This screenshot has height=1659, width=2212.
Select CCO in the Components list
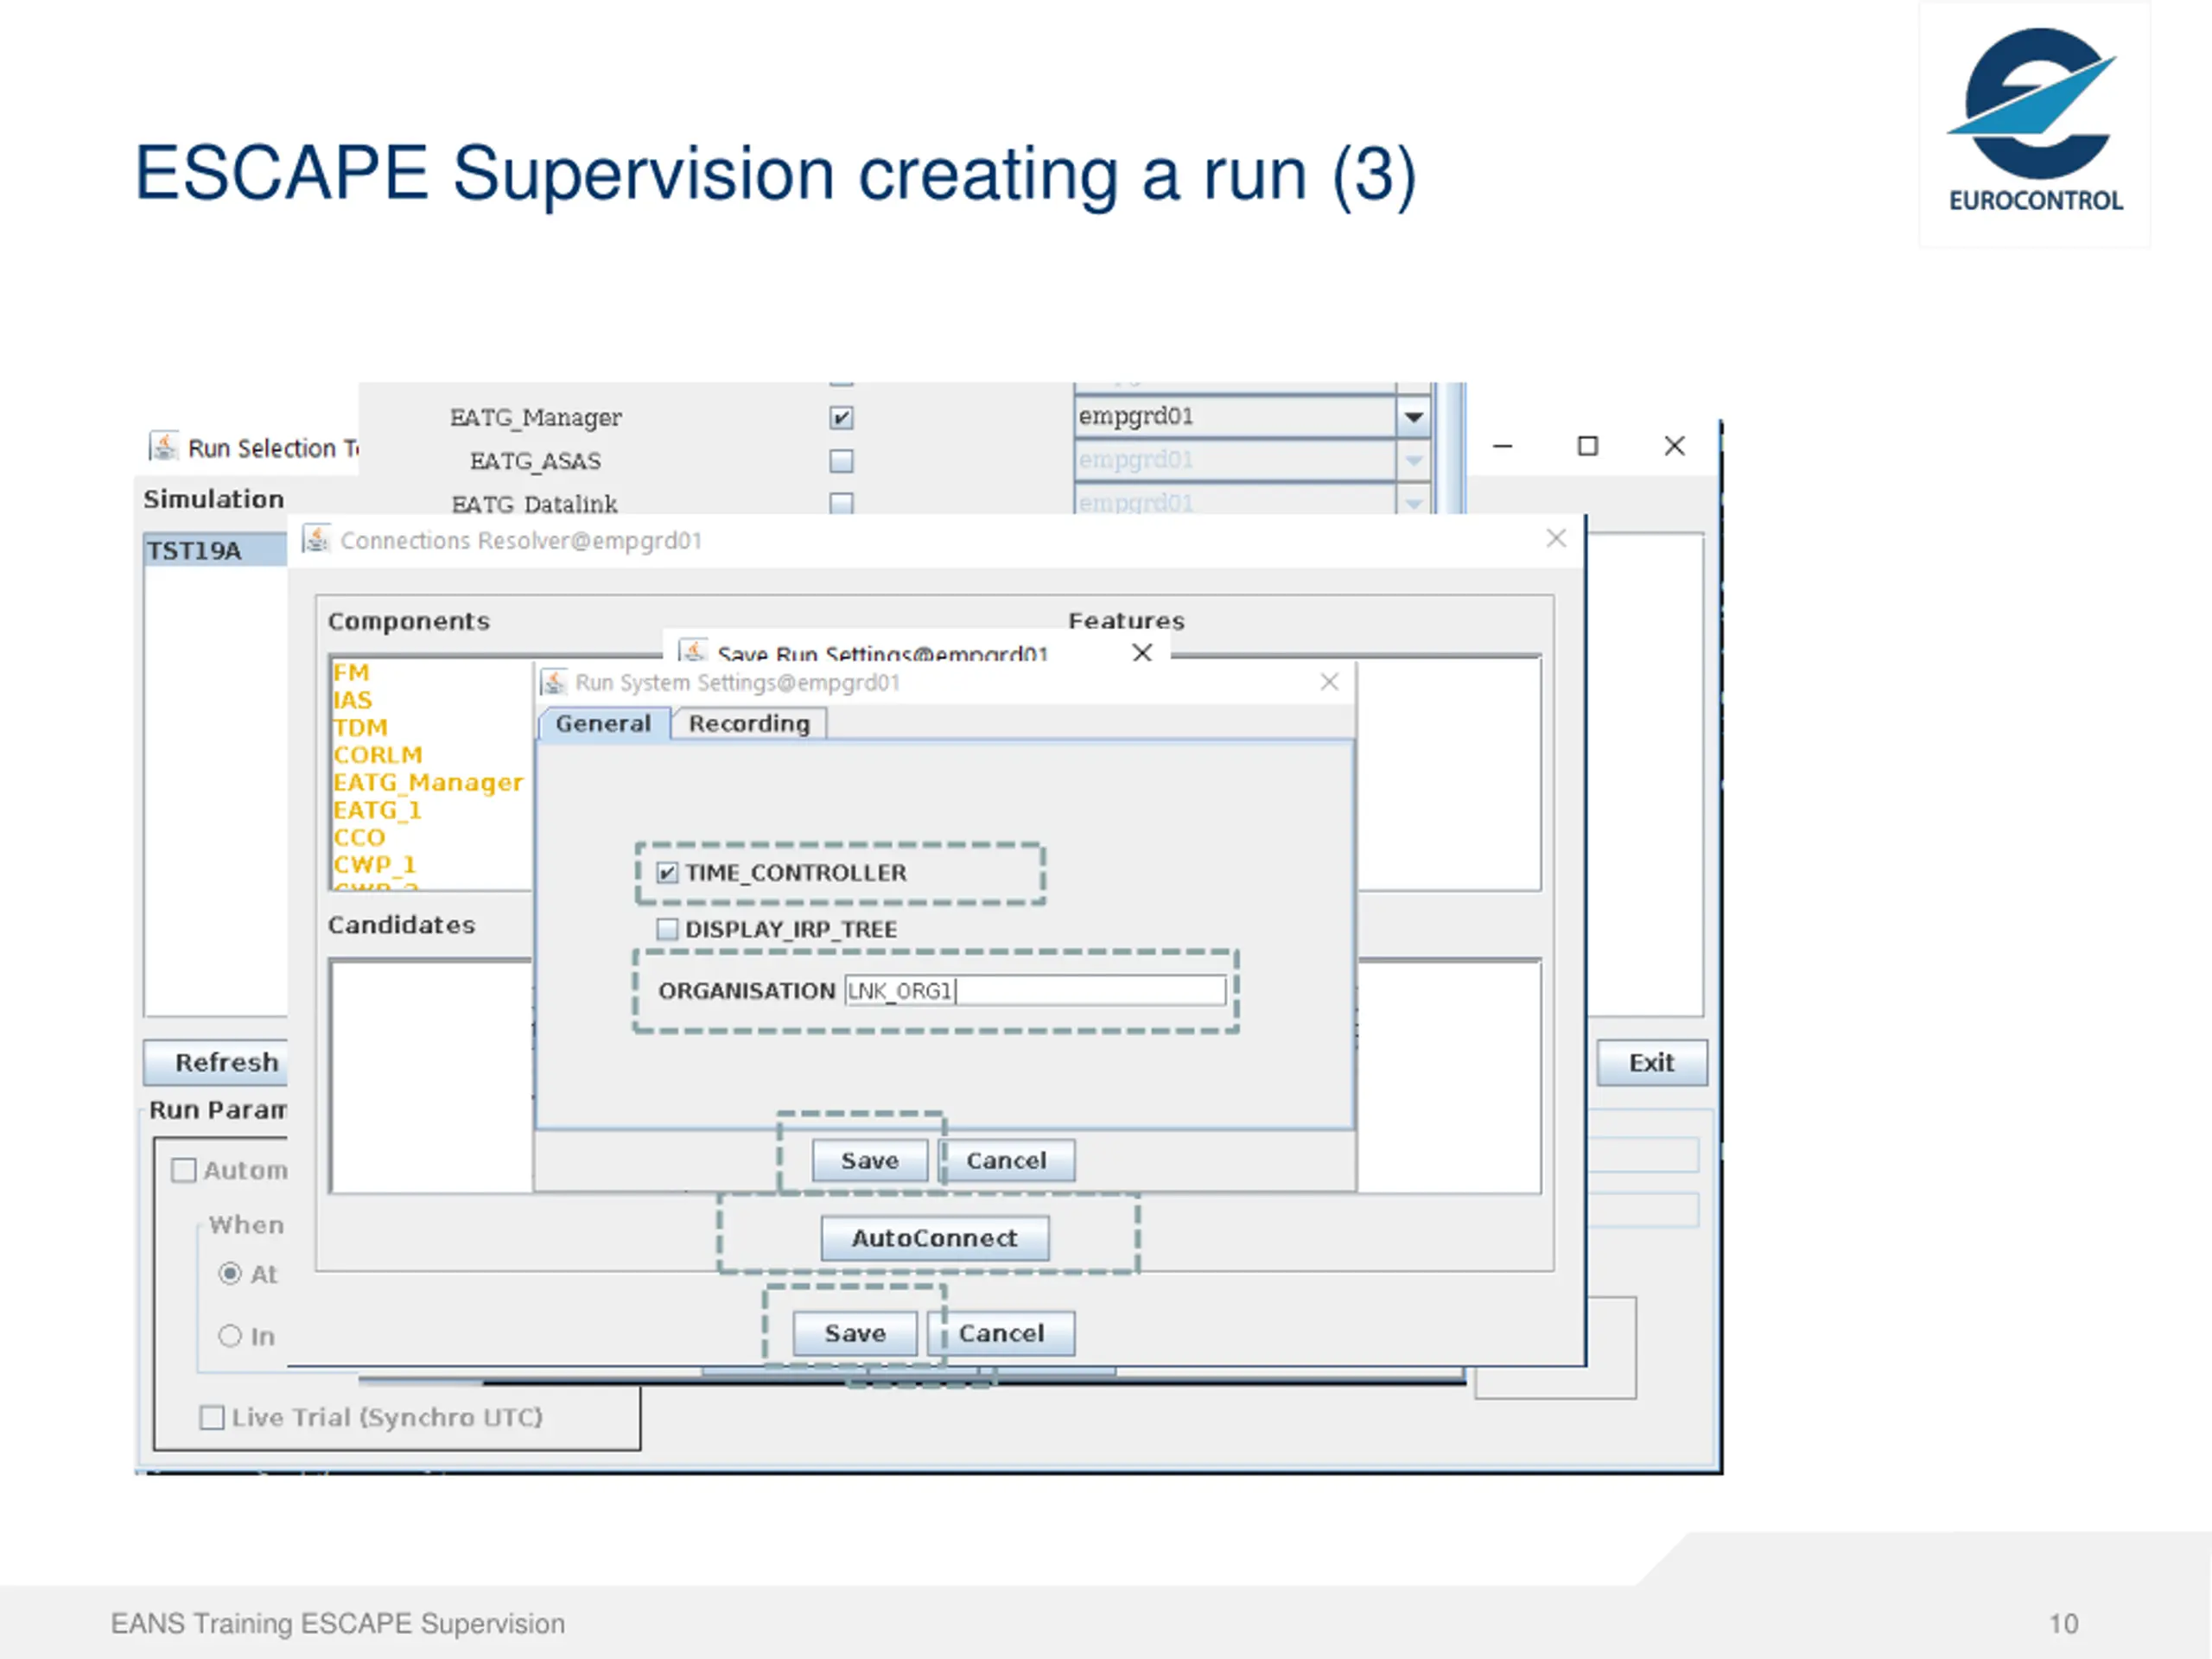coord(359,837)
